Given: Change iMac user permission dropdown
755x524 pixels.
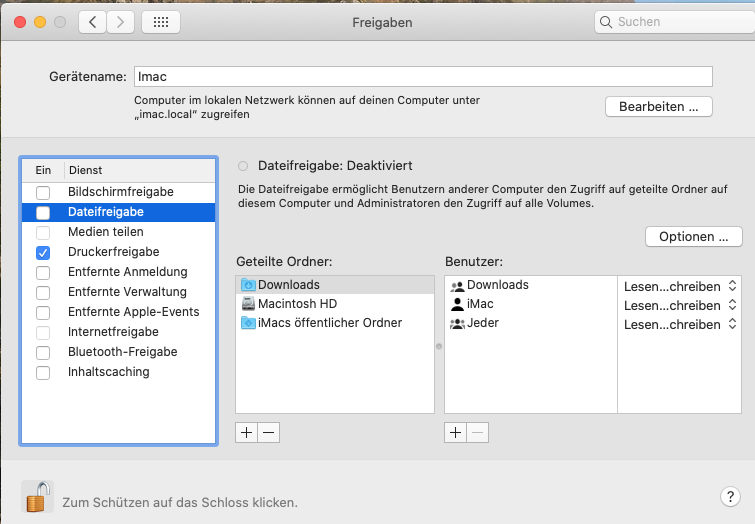Looking at the screenshot, I should click(679, 305).
